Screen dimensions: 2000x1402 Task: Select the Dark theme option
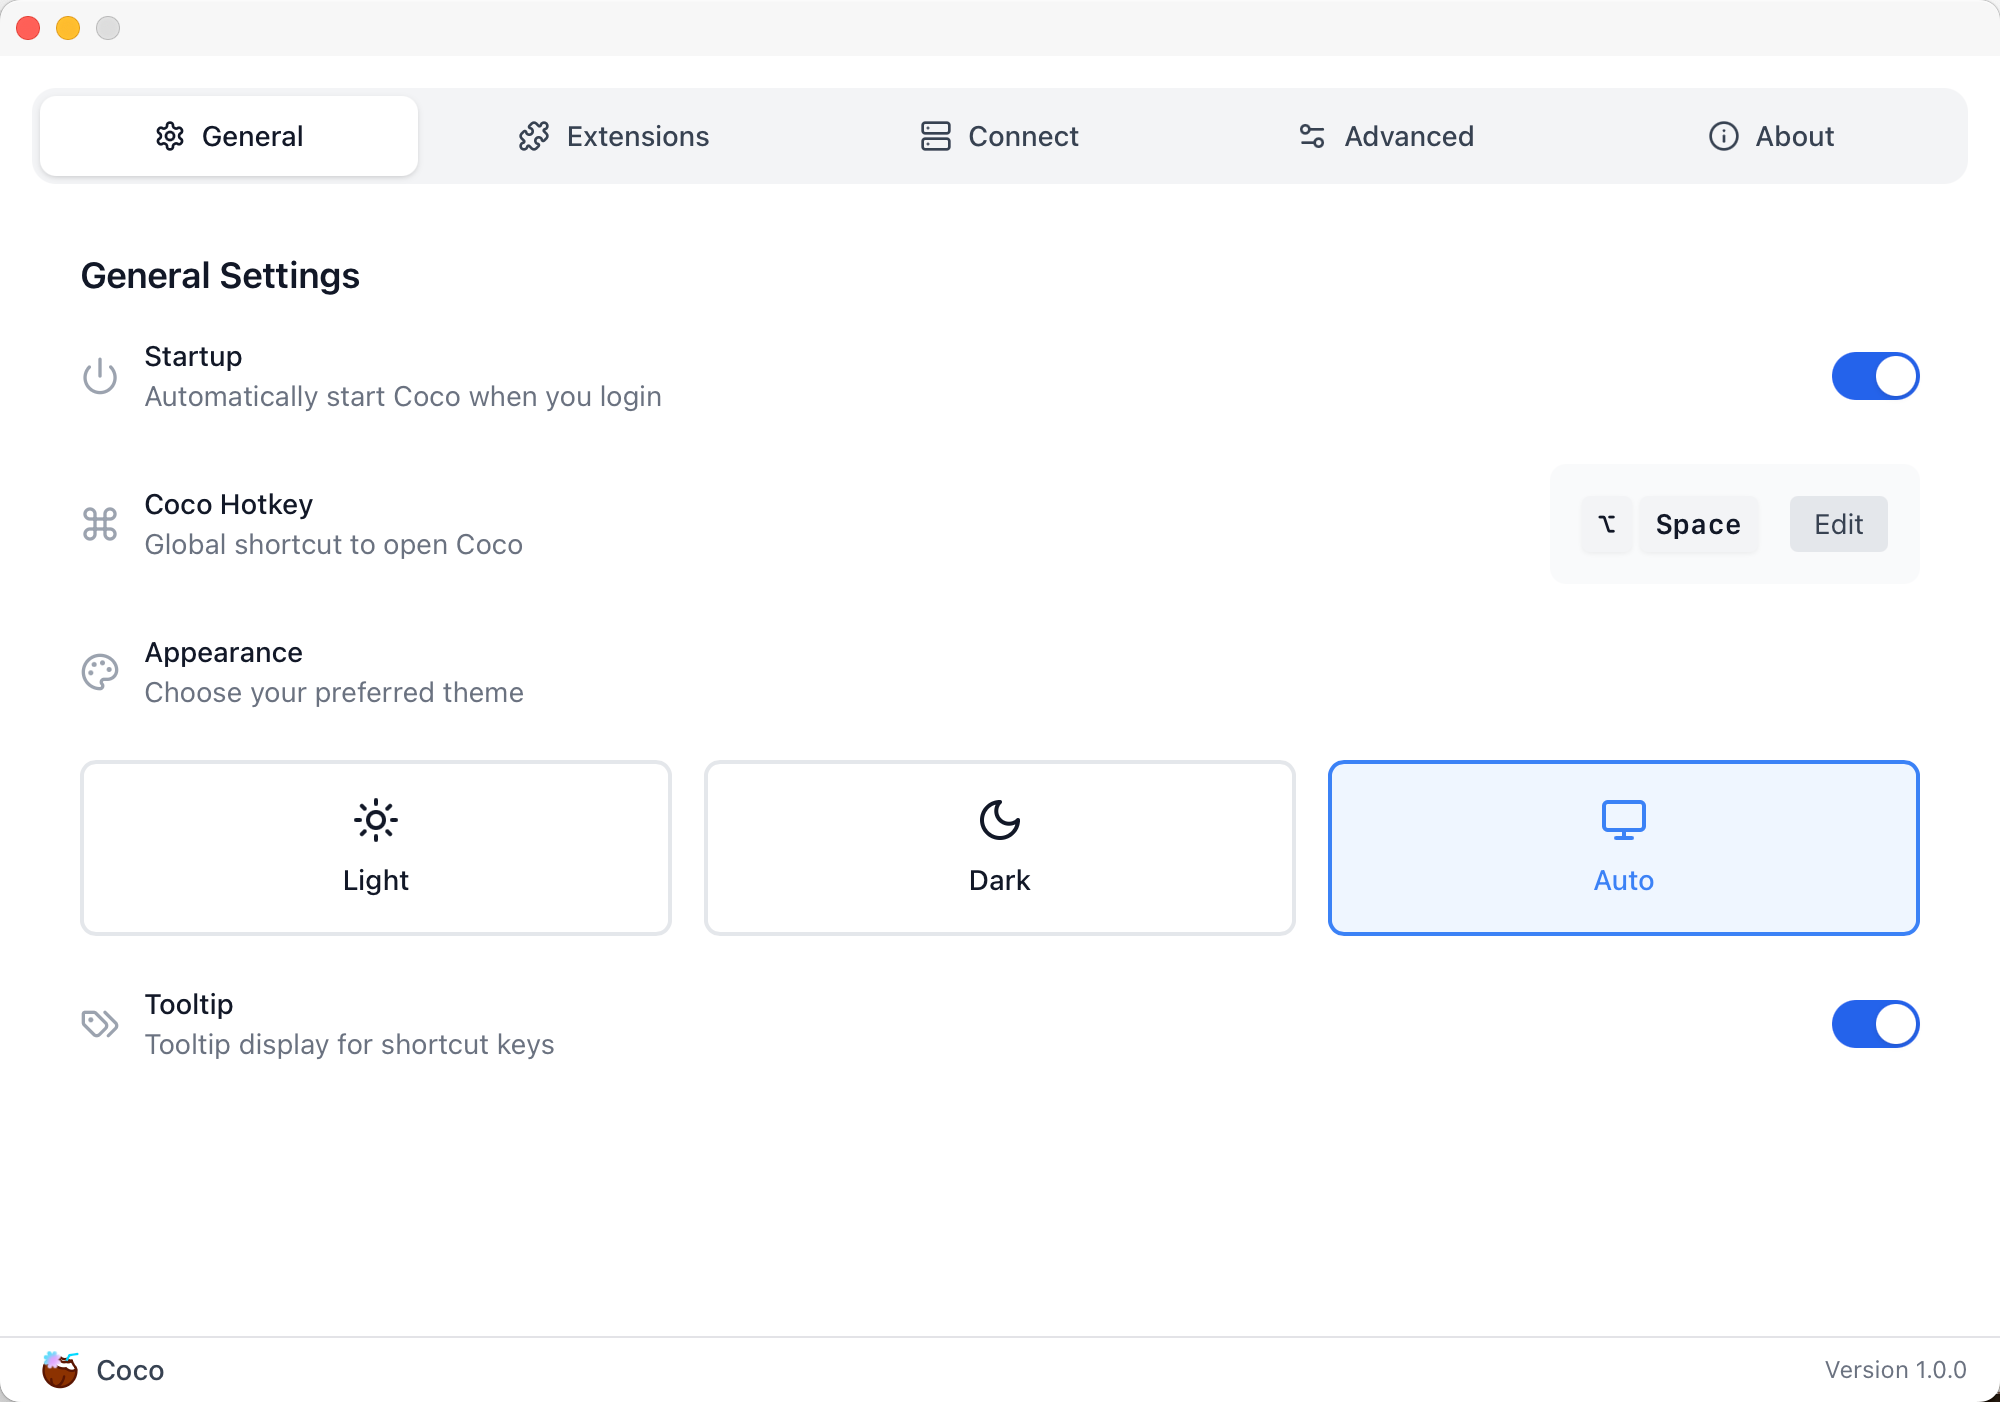pyautogui.click(x=999, y=848)
